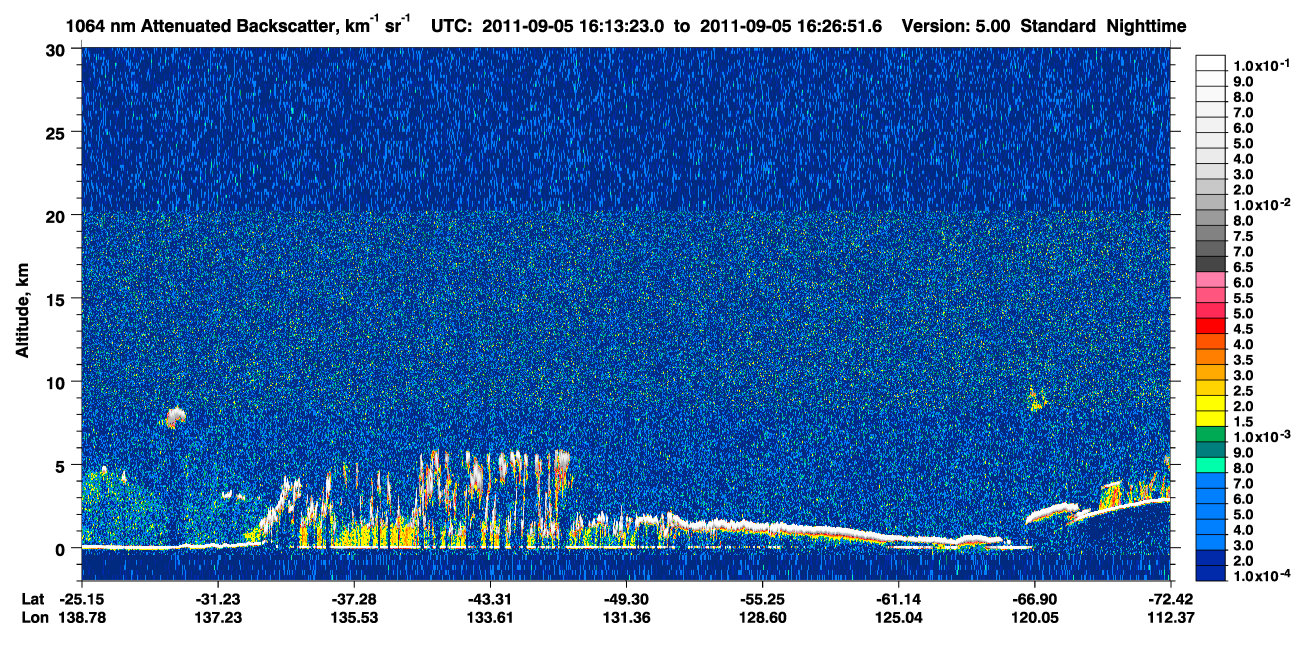Image resolution: width=1300 pixels, height=667 pixels.
Task: Click the altitude tick label '15'
Action: [x=58, y=299]
